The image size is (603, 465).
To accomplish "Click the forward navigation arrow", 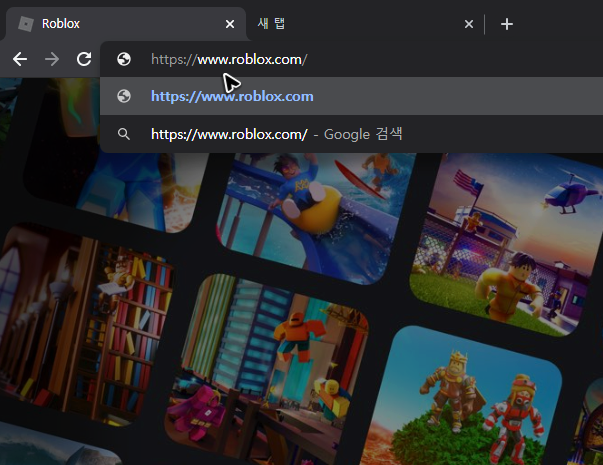I will [x=52, y=59].
